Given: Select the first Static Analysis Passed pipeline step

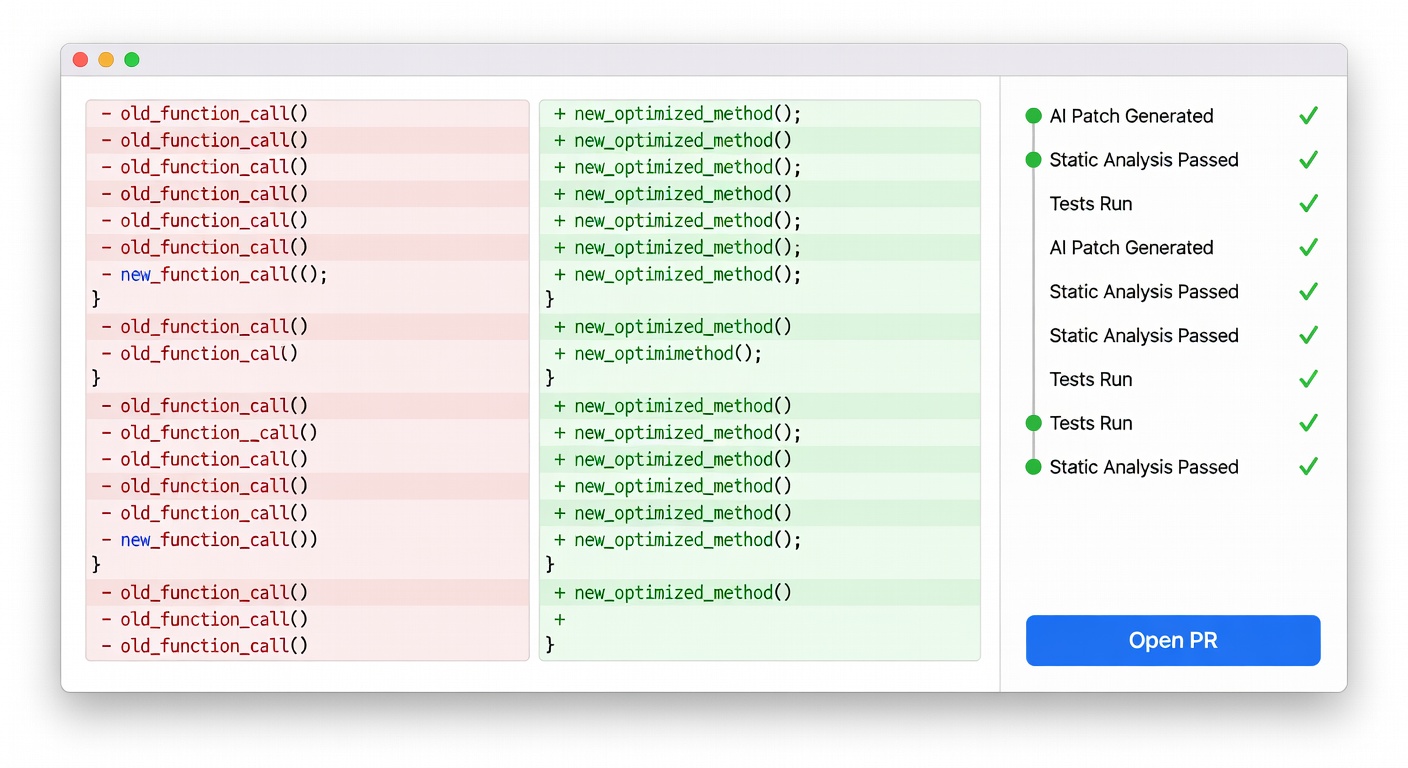Looking at the screenshot, I should [x=1144, y=159].
